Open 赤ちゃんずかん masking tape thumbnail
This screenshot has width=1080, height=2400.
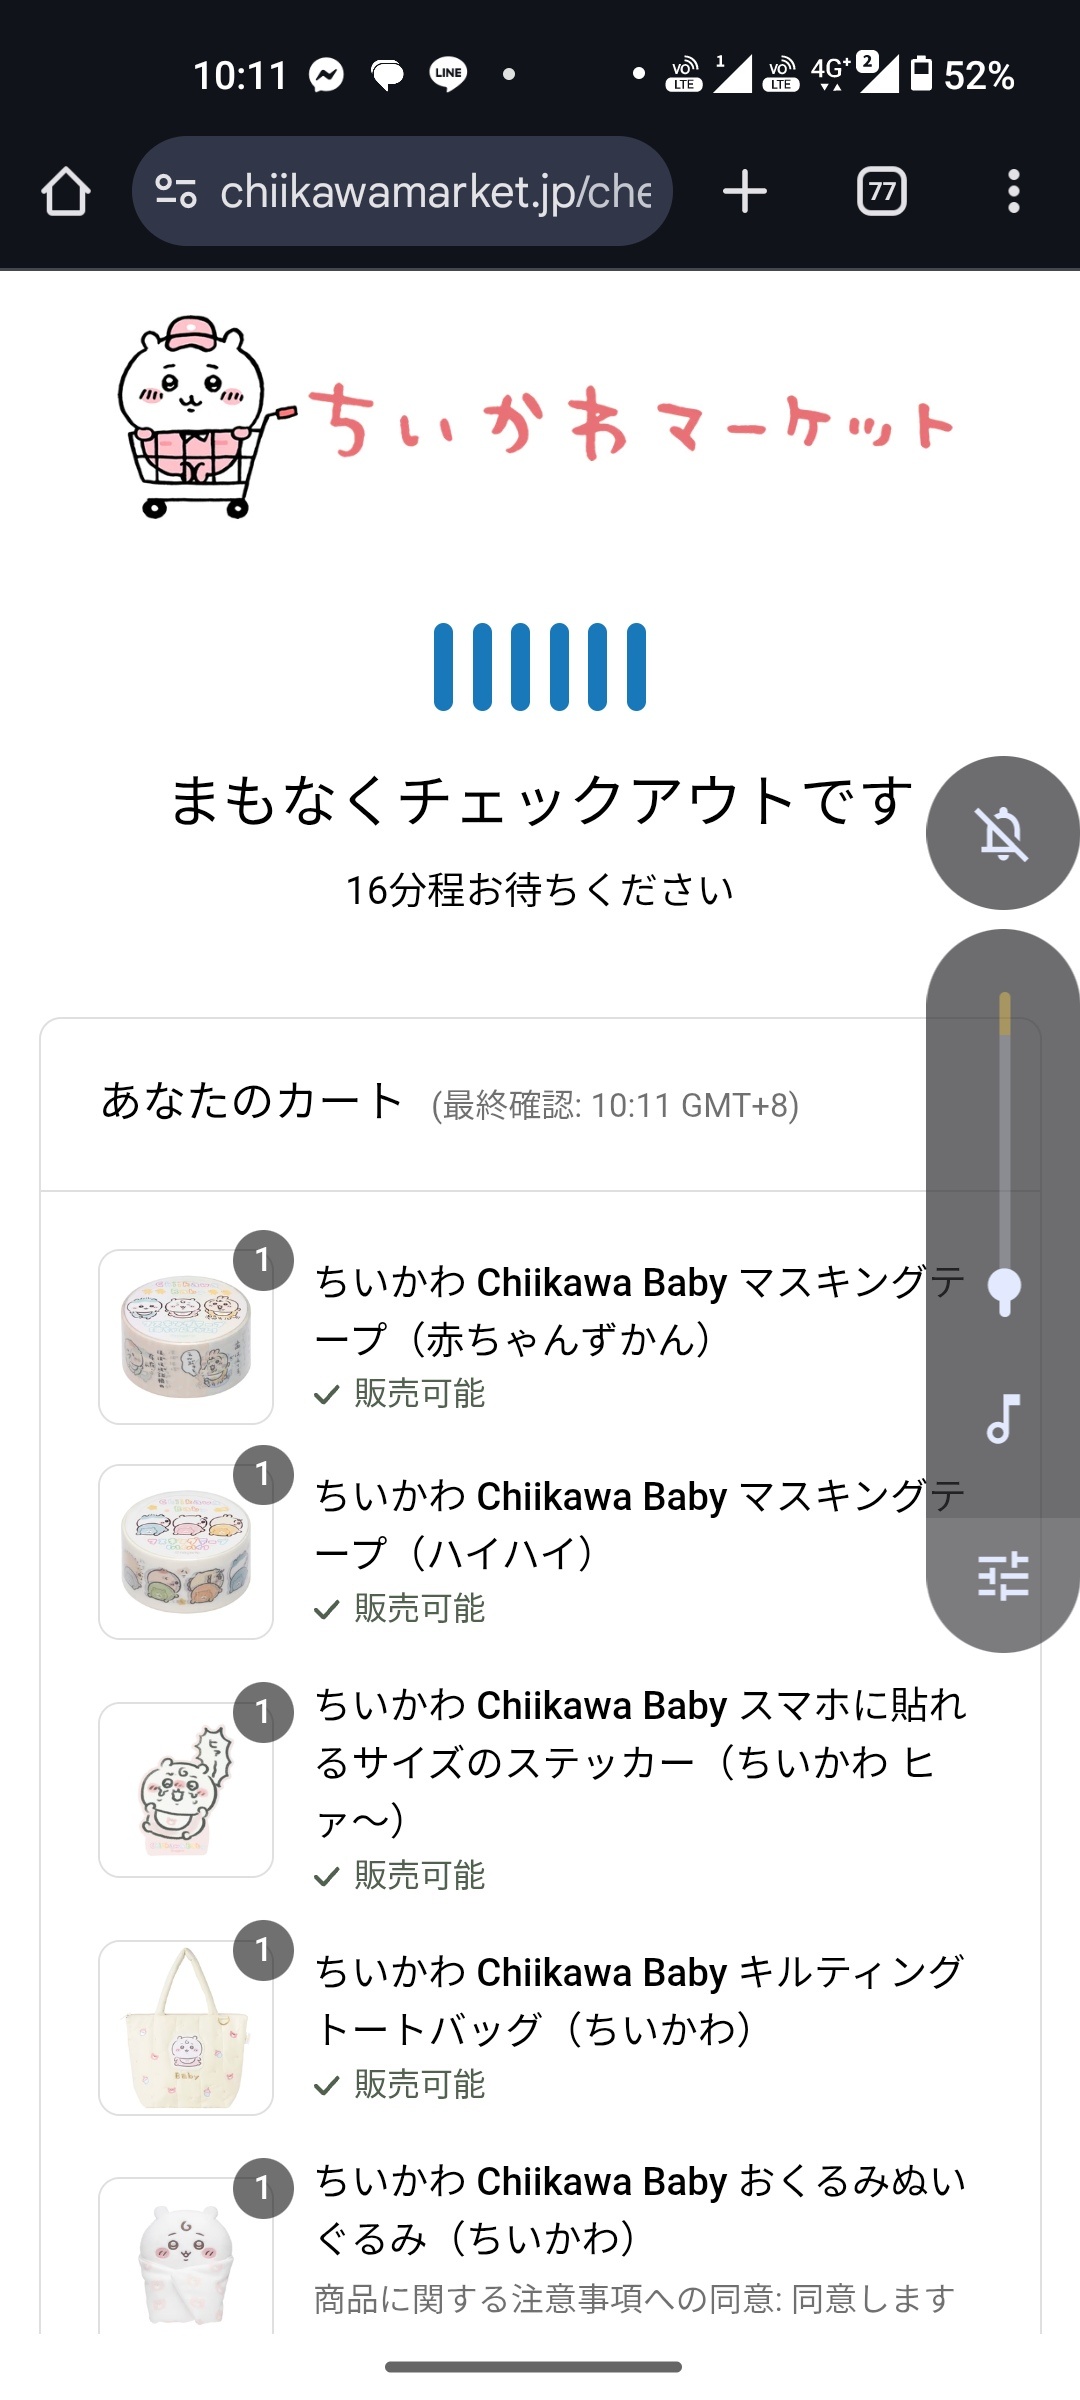(x=186, y=1337)
